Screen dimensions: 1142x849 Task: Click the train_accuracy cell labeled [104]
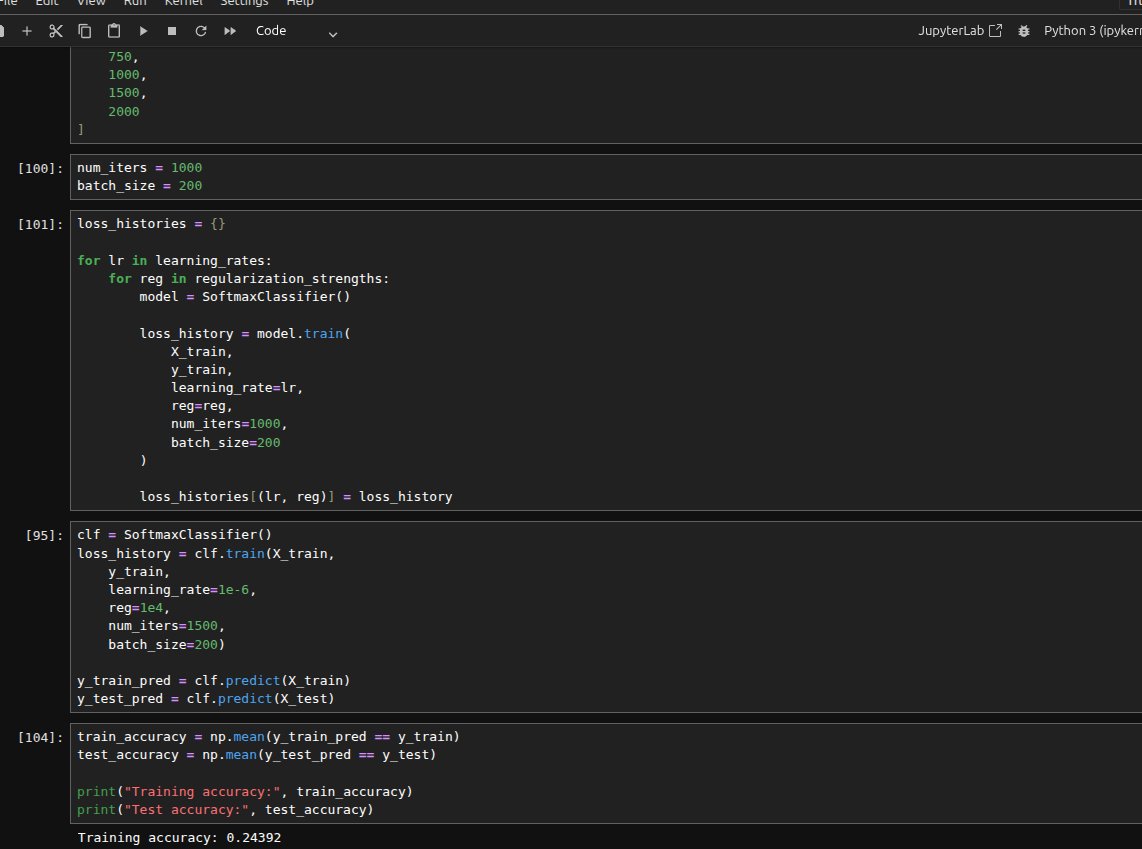coord(606,773)
